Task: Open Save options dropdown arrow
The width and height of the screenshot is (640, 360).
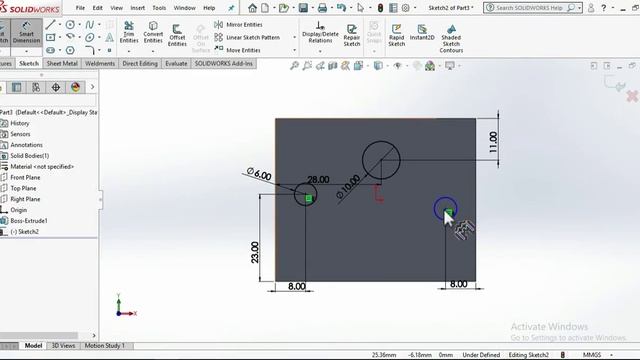Action: point(313,8)
